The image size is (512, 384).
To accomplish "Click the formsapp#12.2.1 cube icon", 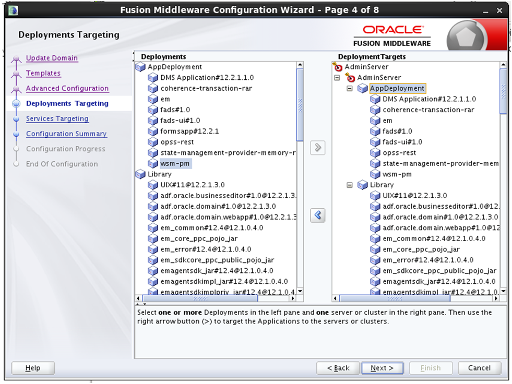I will click(153, 131).
